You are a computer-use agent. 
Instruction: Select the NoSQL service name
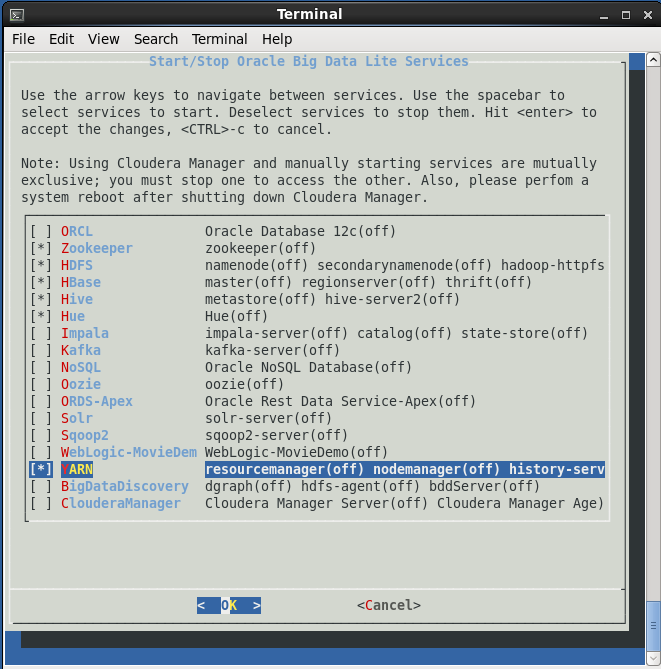point(81,367)
